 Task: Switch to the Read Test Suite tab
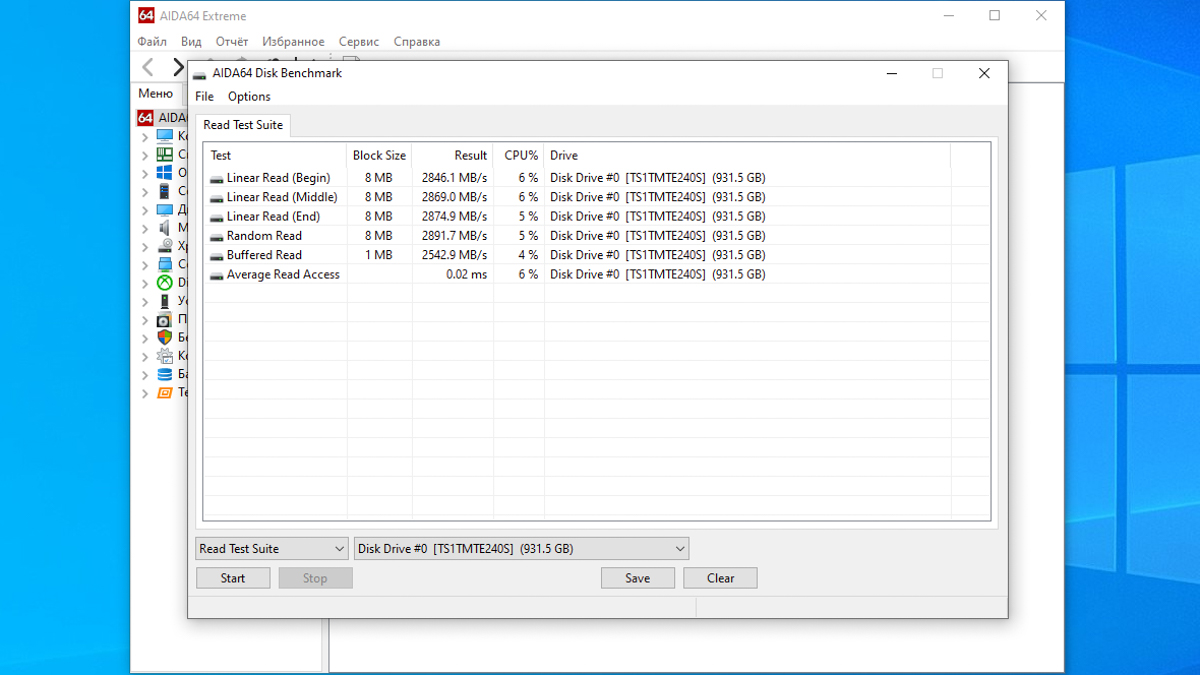pos(243,125)
